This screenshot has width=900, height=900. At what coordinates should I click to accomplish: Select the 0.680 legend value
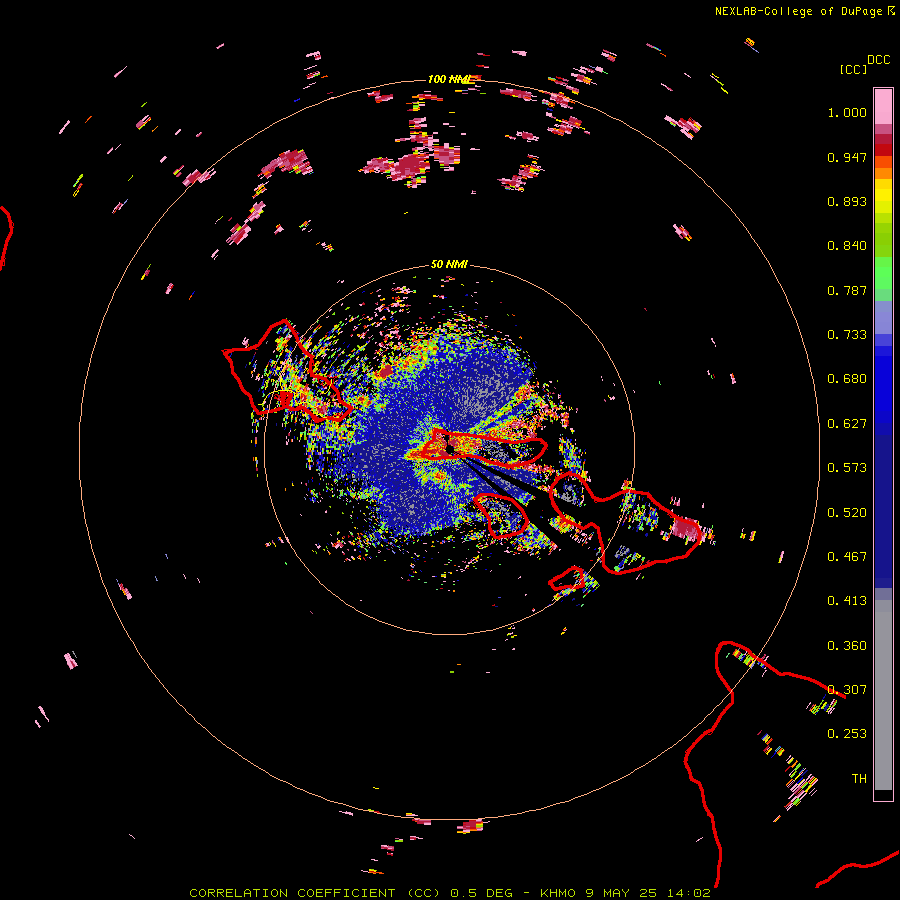coord(847,379)
